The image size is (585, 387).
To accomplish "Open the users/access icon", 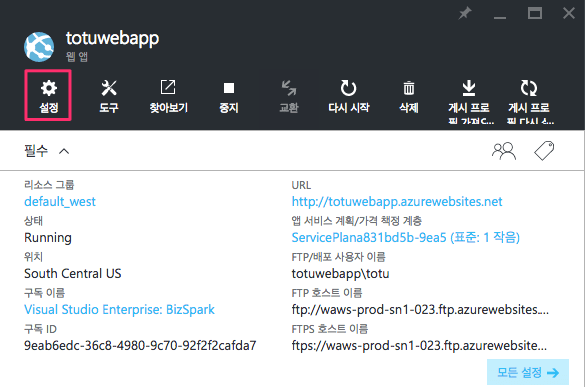I will (x=504, y=151).
